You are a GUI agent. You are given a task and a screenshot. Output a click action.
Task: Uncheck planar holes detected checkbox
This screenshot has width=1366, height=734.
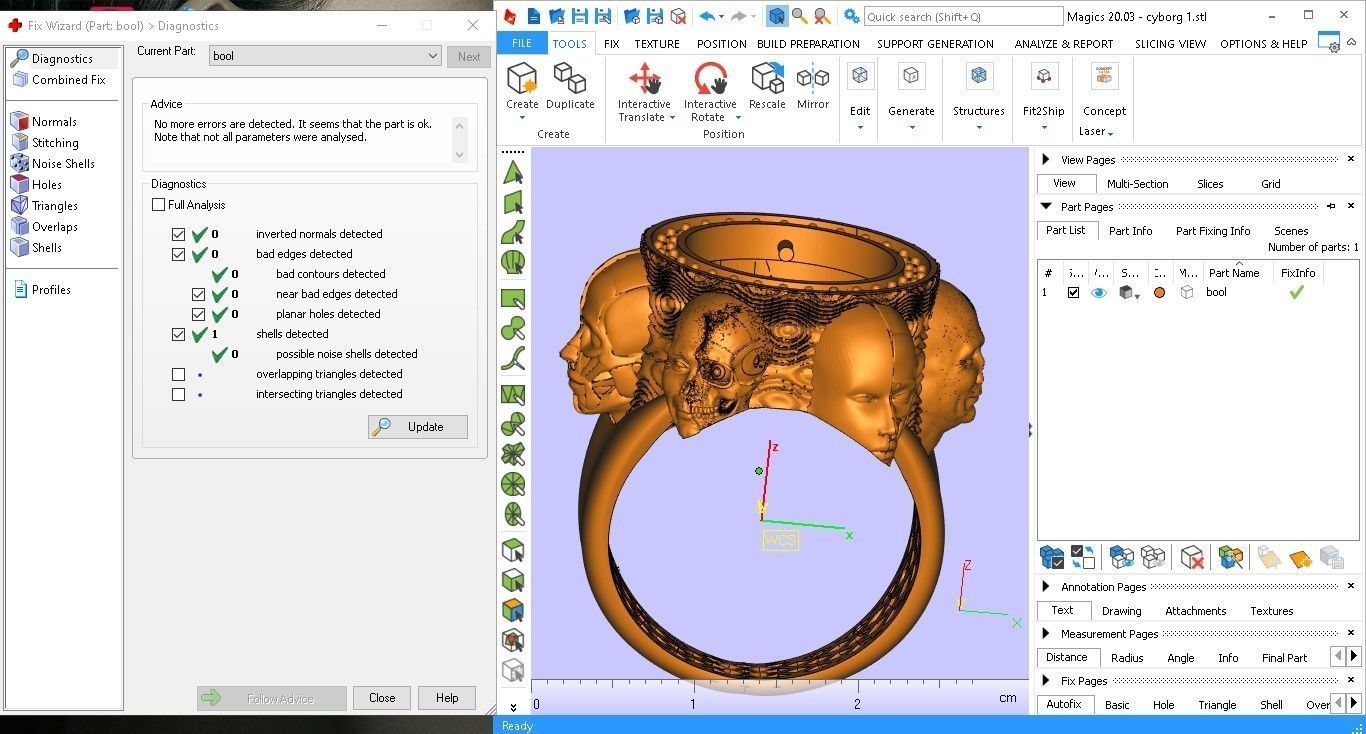198,314
